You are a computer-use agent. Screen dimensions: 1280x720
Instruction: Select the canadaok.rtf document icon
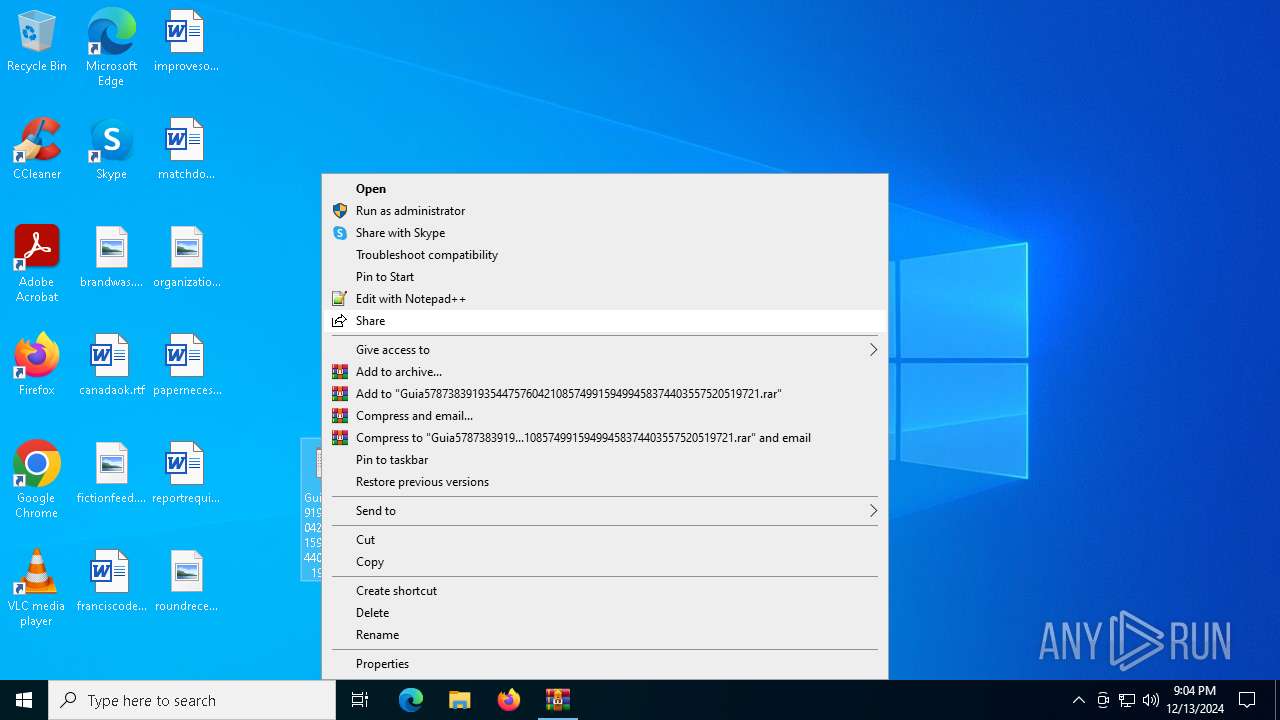pos(111,366)
